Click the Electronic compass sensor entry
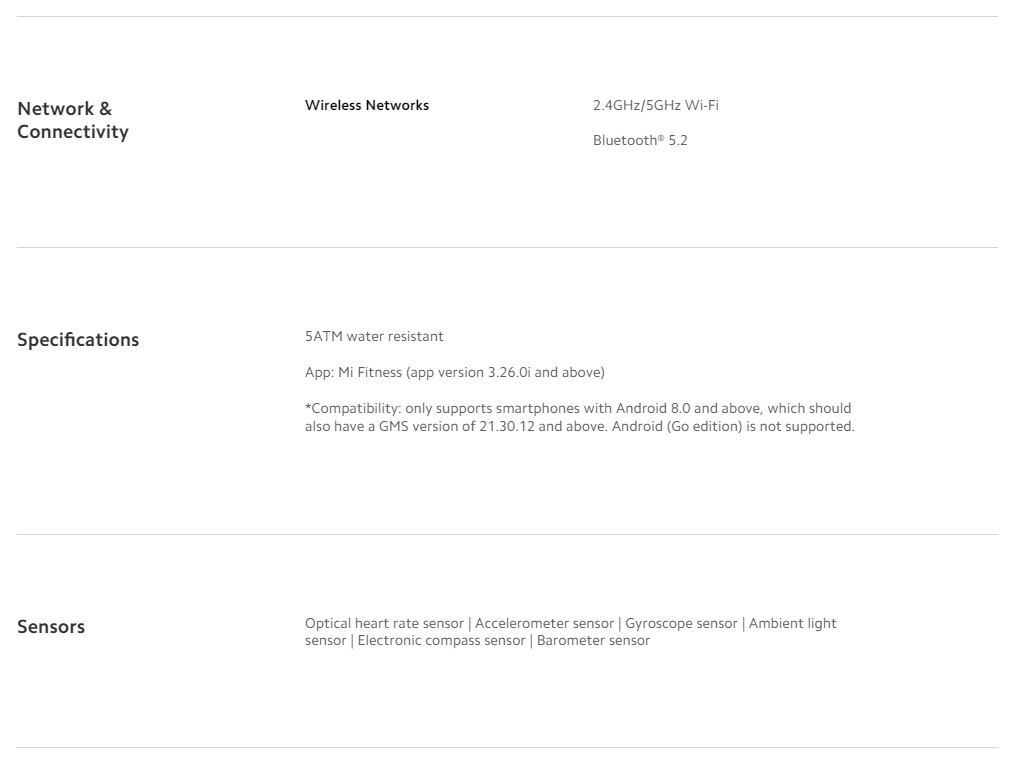The width and height of the screenshot is (1009, 764). pos(441,641)
